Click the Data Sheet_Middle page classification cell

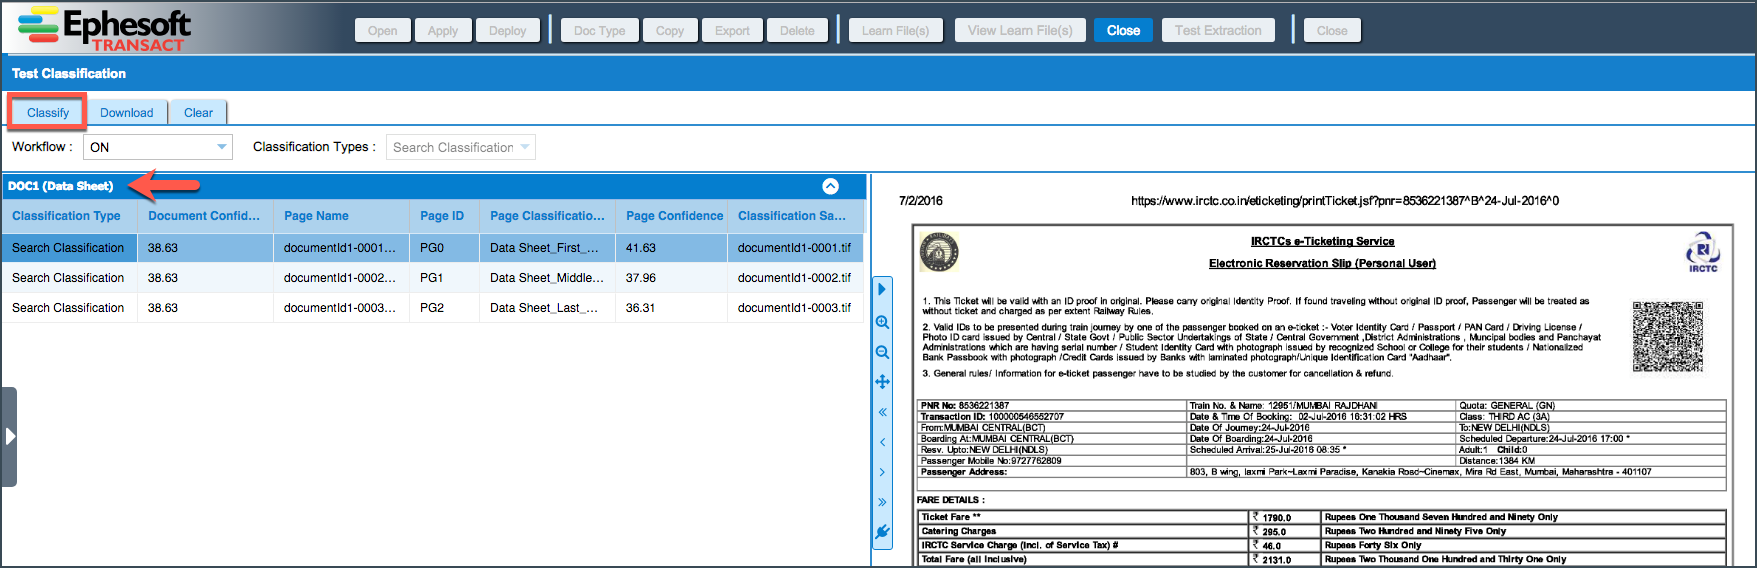[x=547, y=278]
